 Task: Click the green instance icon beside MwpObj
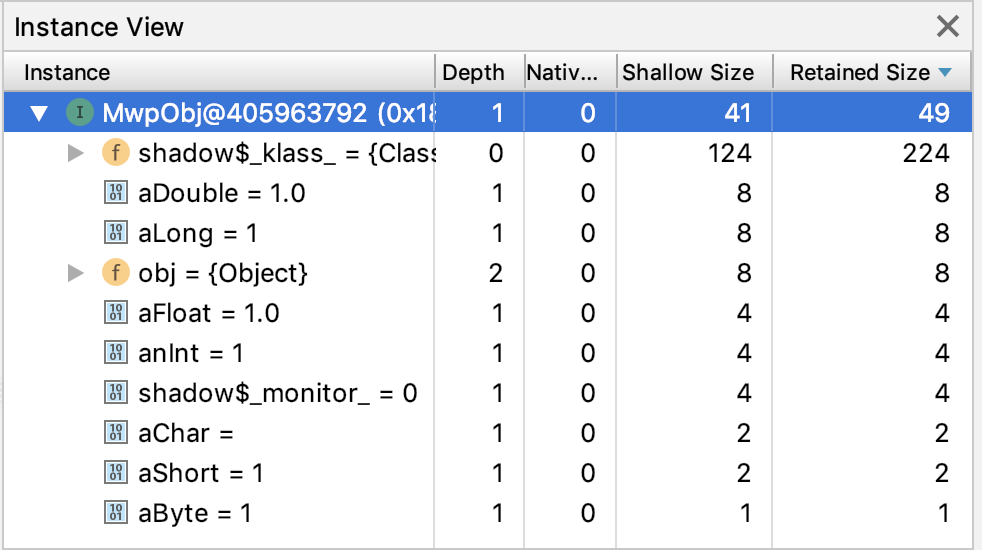79,113
